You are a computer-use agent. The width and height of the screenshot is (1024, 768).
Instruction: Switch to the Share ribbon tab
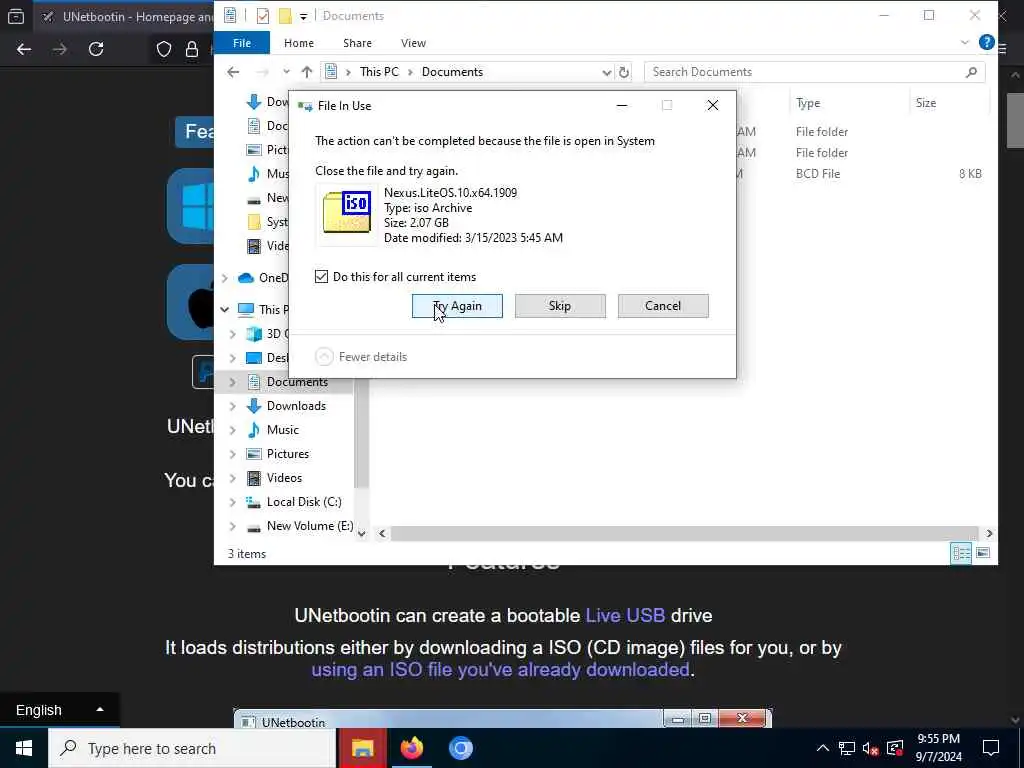tap(357, 43)
